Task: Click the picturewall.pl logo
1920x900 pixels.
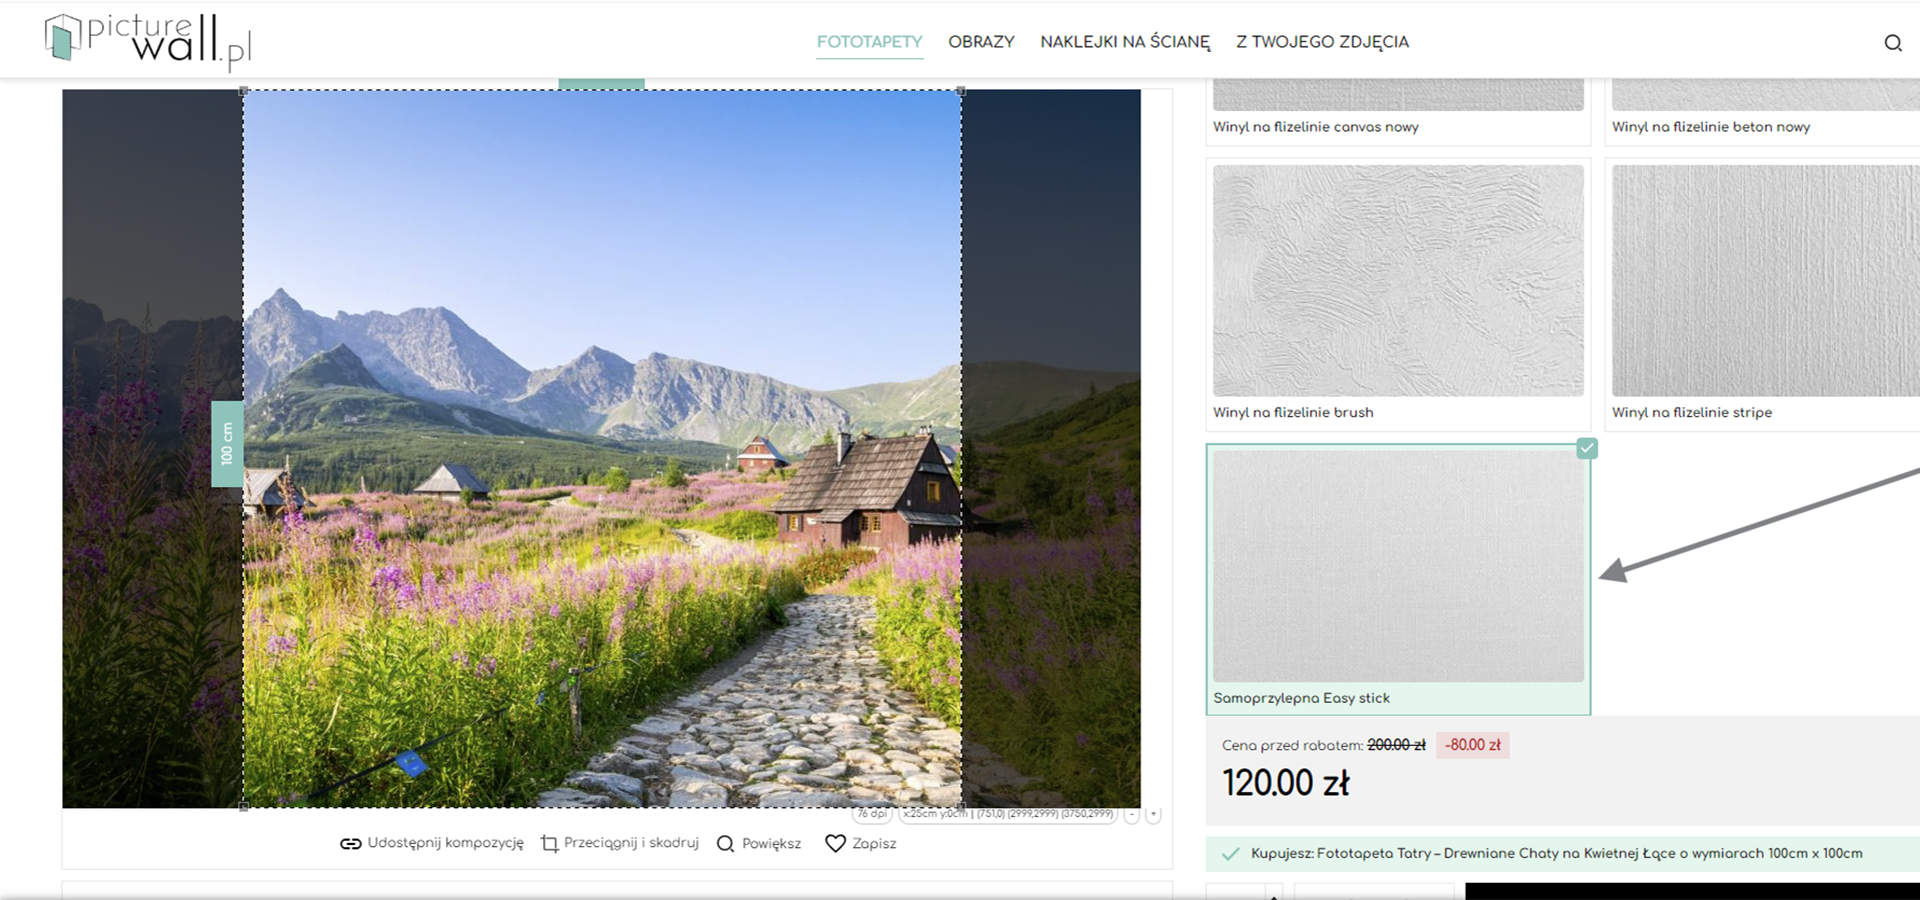Action: (148, 41)
